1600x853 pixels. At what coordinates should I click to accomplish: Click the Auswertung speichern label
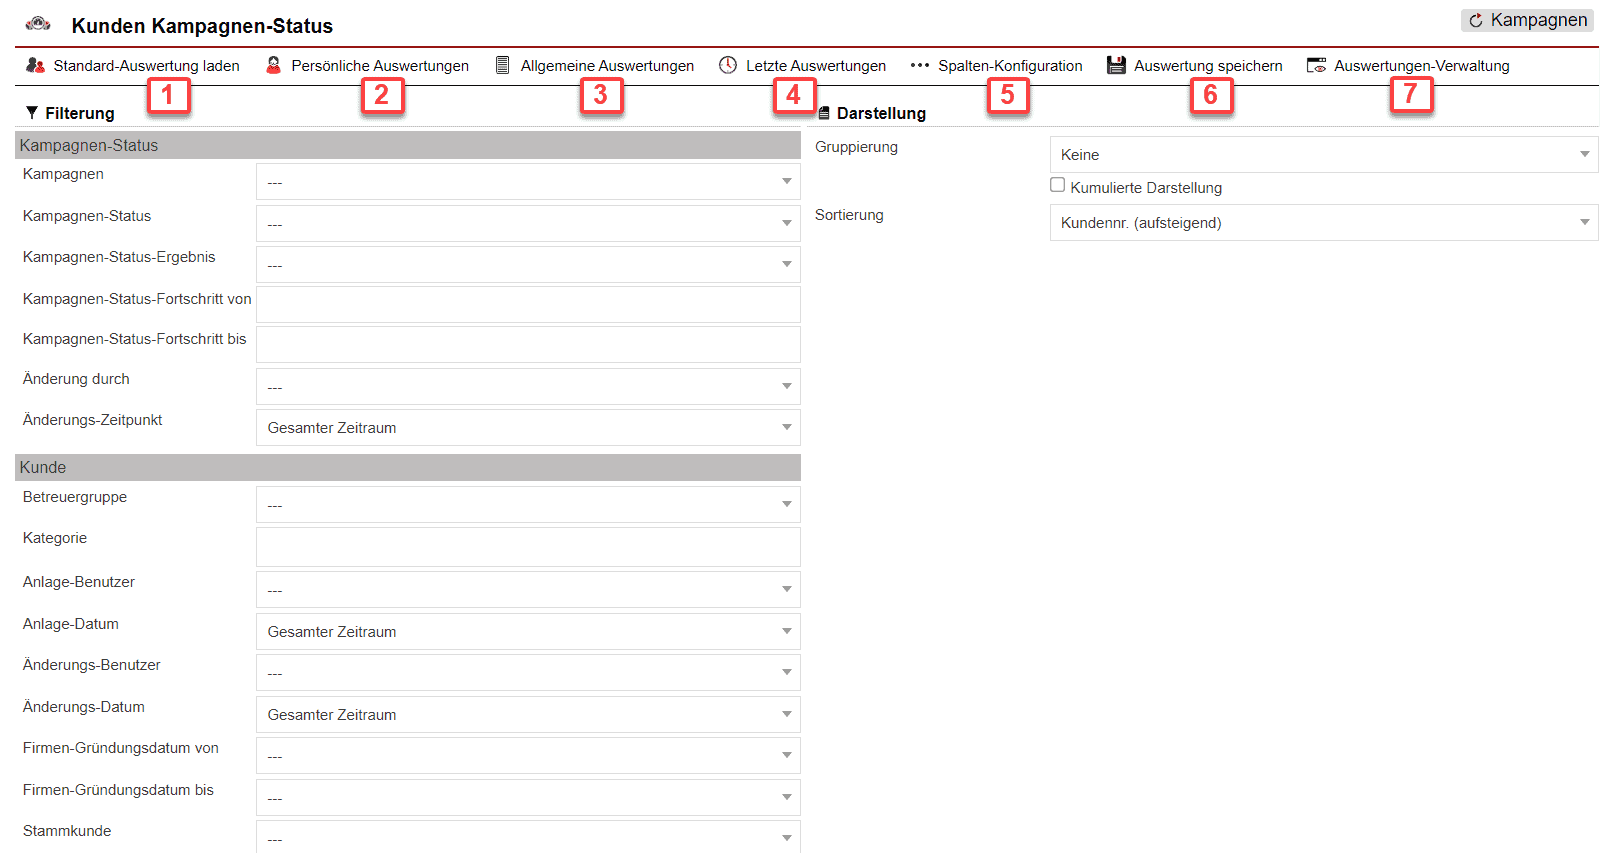[1208, 66]
